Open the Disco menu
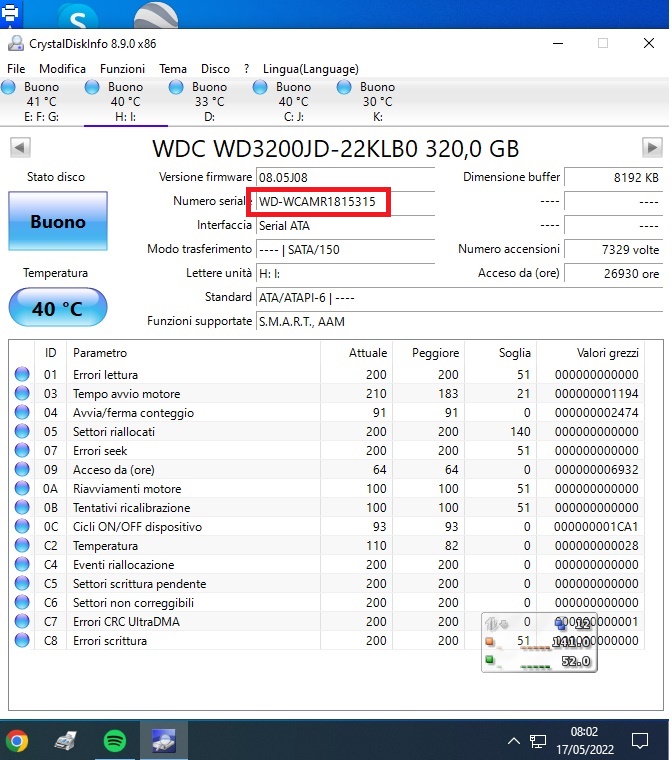The image size is (672, 760). pos(215,69)
